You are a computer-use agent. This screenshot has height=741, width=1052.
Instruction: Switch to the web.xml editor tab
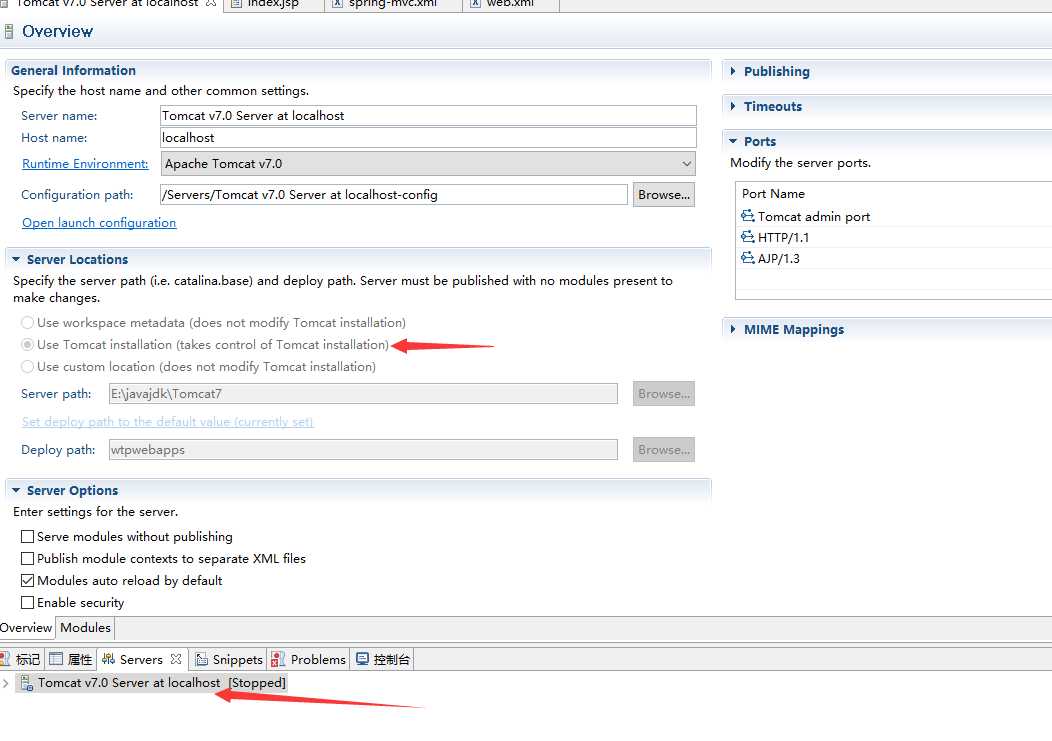pyautogui.click(x=510, y=3)
